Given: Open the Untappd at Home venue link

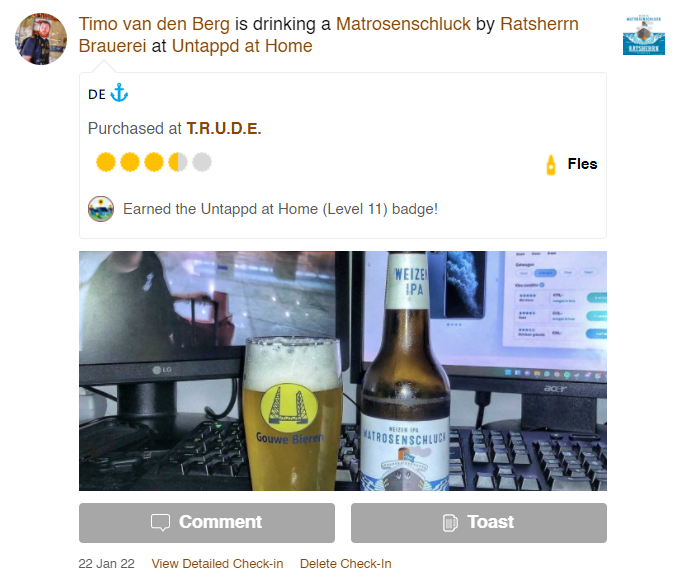Looking at the screenshot, I should (242, 46).
